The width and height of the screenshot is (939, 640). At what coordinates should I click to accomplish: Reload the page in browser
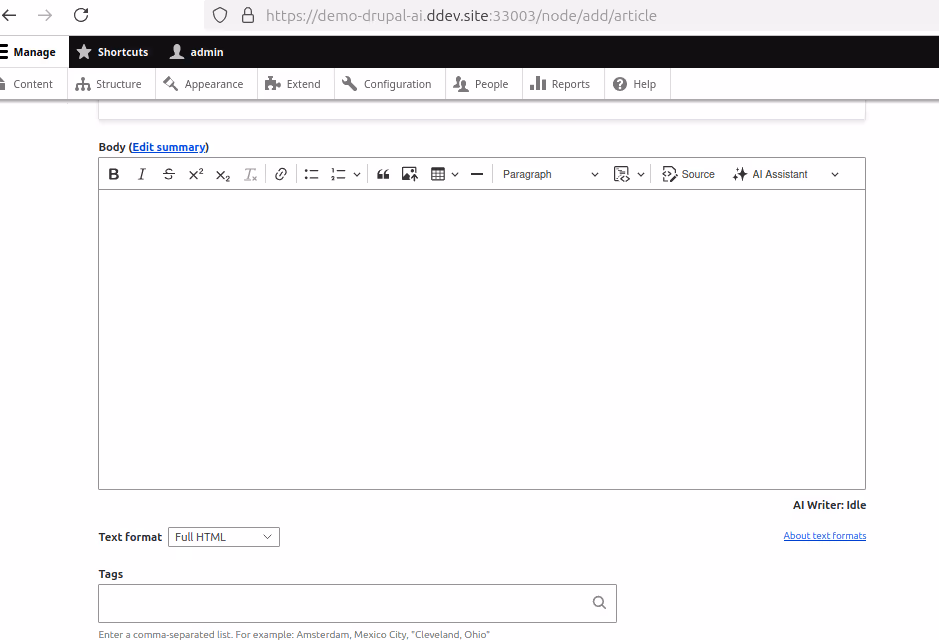(81, 15)
